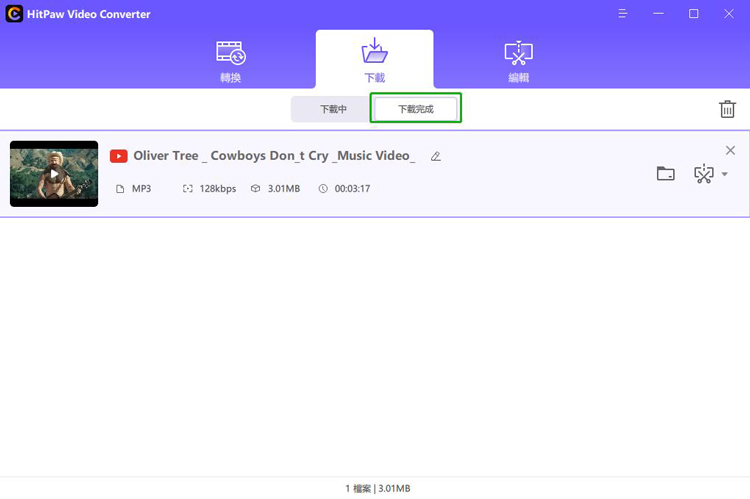Select the 下載中 downloading sub-tab
Viewport: 750px width, 499px height.
pyautogui.click(x=333, y=109)
